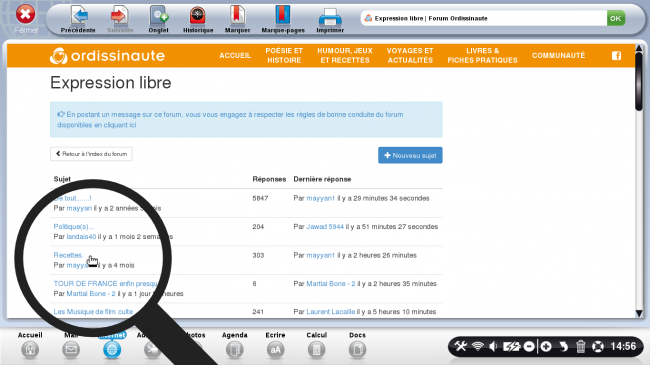This screenshot has width=650, height=365.
Task: Click the Dernière réponse column header
Action: click(322, 179)
